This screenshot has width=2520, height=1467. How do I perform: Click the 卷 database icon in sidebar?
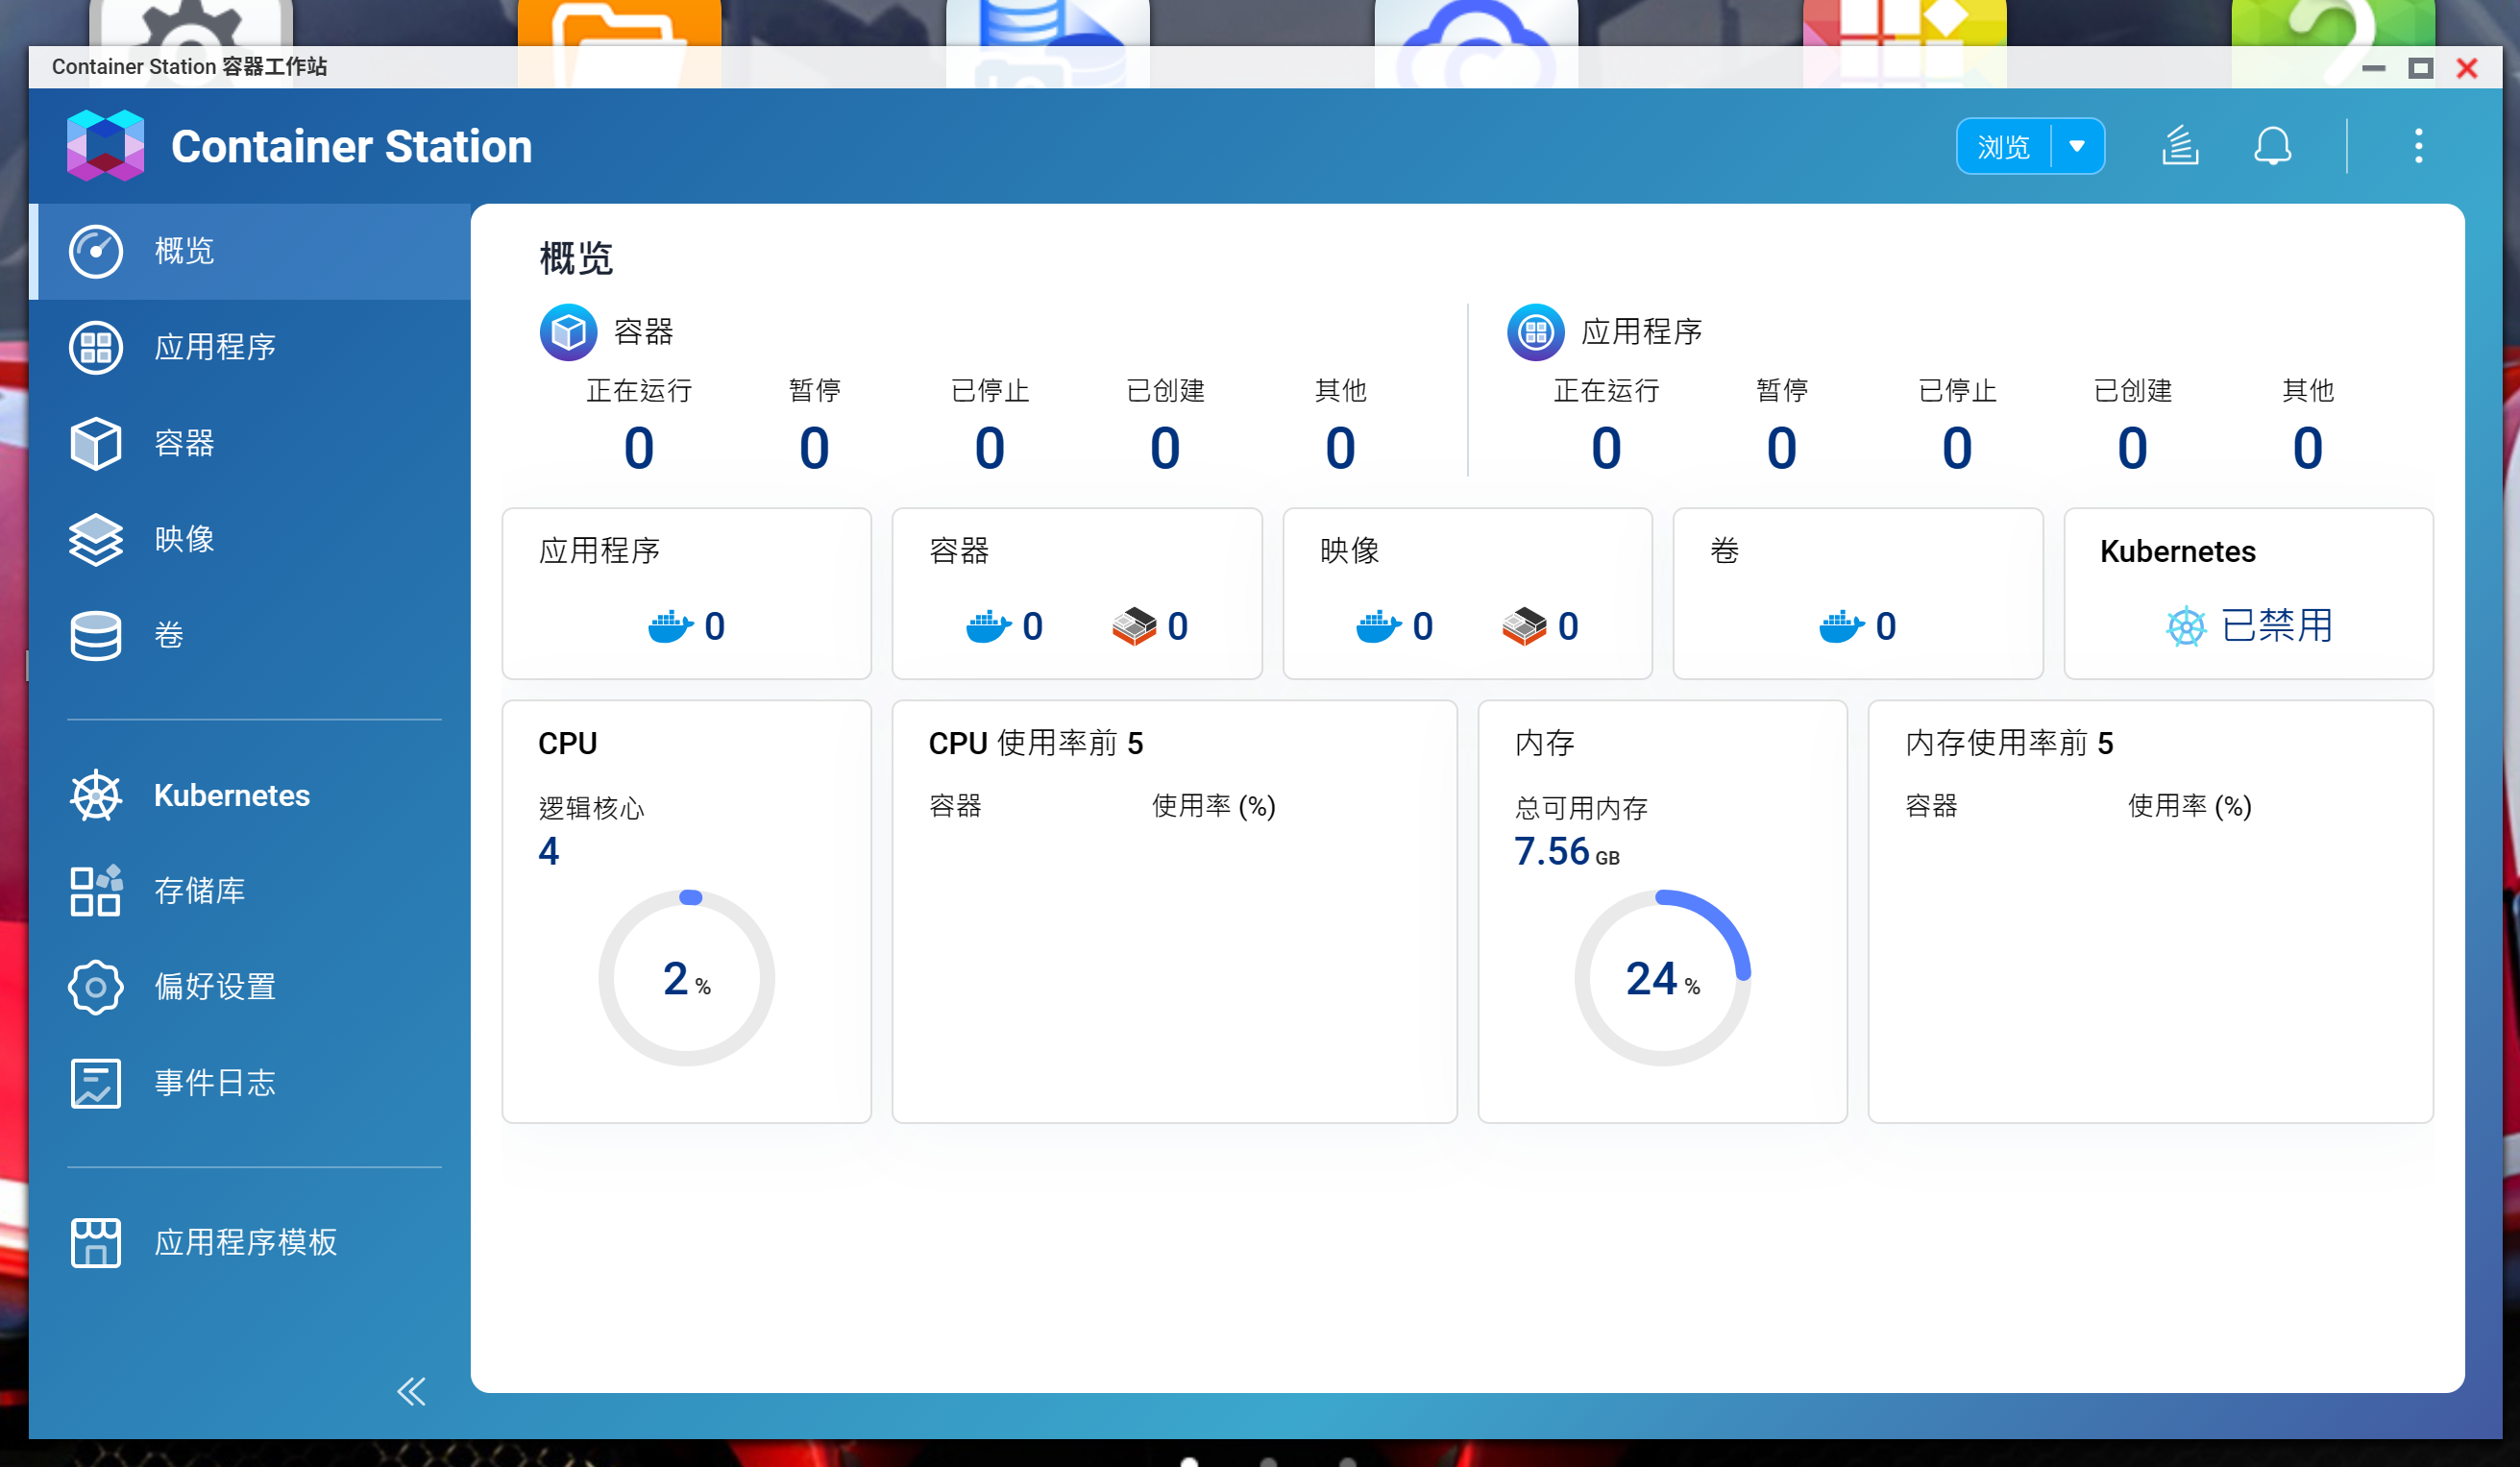point(96,635)
